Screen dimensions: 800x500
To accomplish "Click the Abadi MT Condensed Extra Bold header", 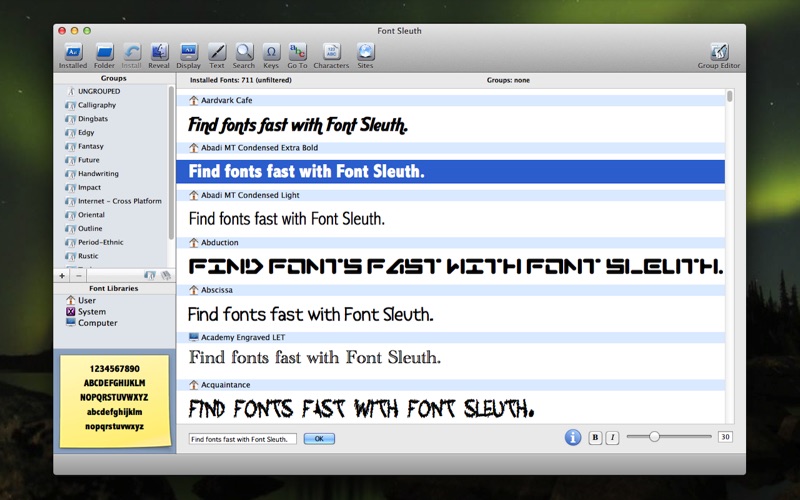I will [x=451, y=148].
